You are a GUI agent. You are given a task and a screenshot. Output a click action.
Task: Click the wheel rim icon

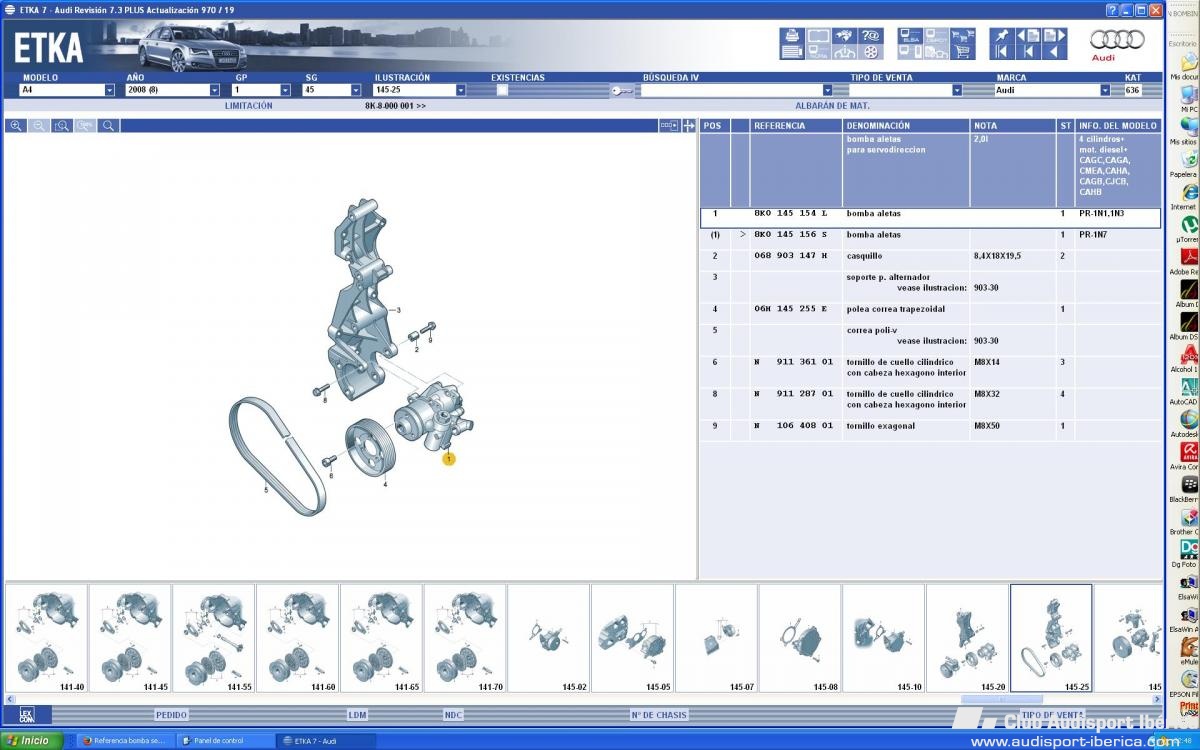point(871,51)
